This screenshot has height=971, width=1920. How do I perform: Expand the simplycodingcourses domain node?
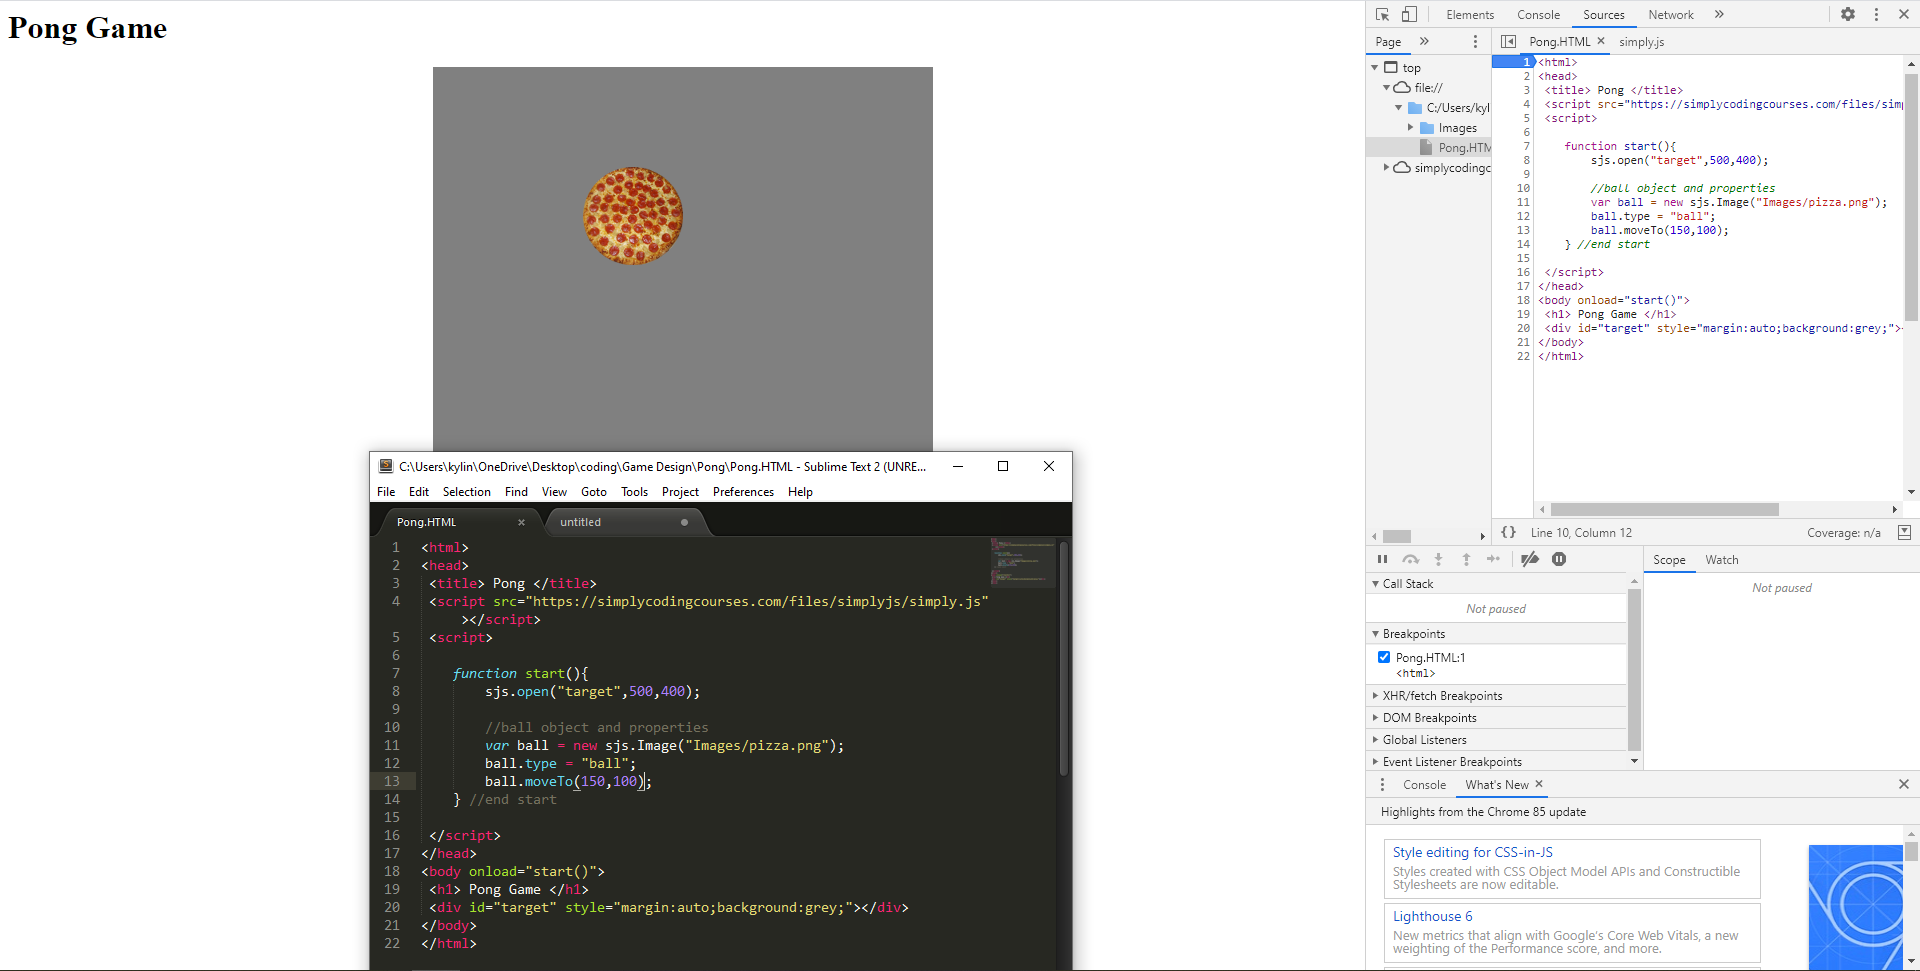(1386, 168)
